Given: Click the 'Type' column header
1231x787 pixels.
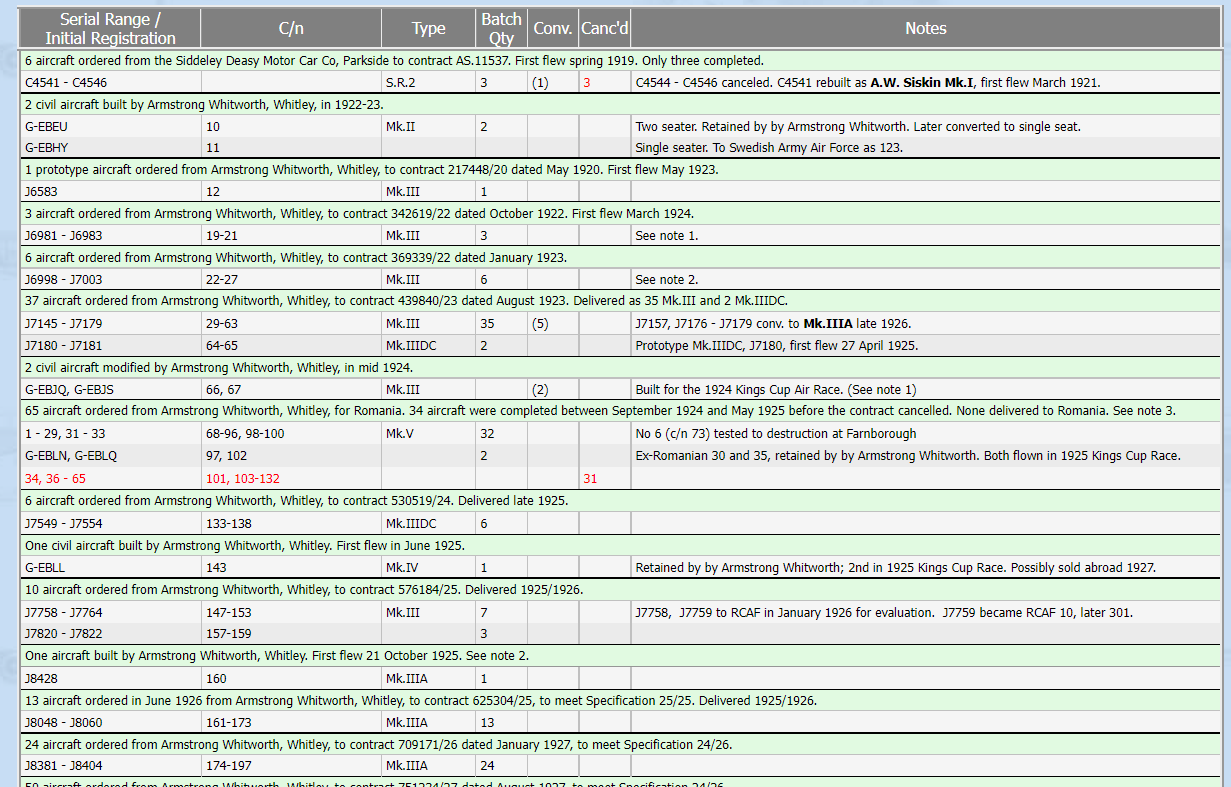Looking at the screenshot, I should 428,28.
